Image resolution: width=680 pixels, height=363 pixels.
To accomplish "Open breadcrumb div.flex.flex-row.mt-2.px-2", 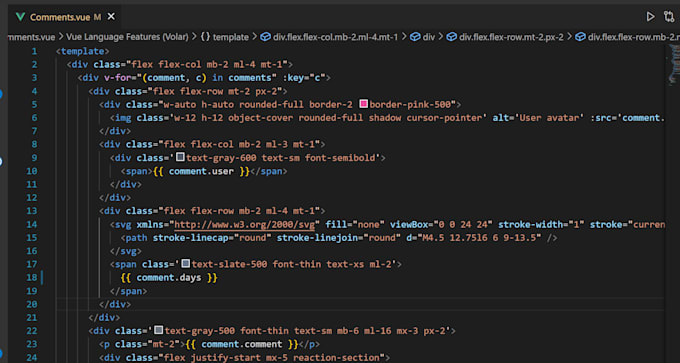I will point(505,37).
